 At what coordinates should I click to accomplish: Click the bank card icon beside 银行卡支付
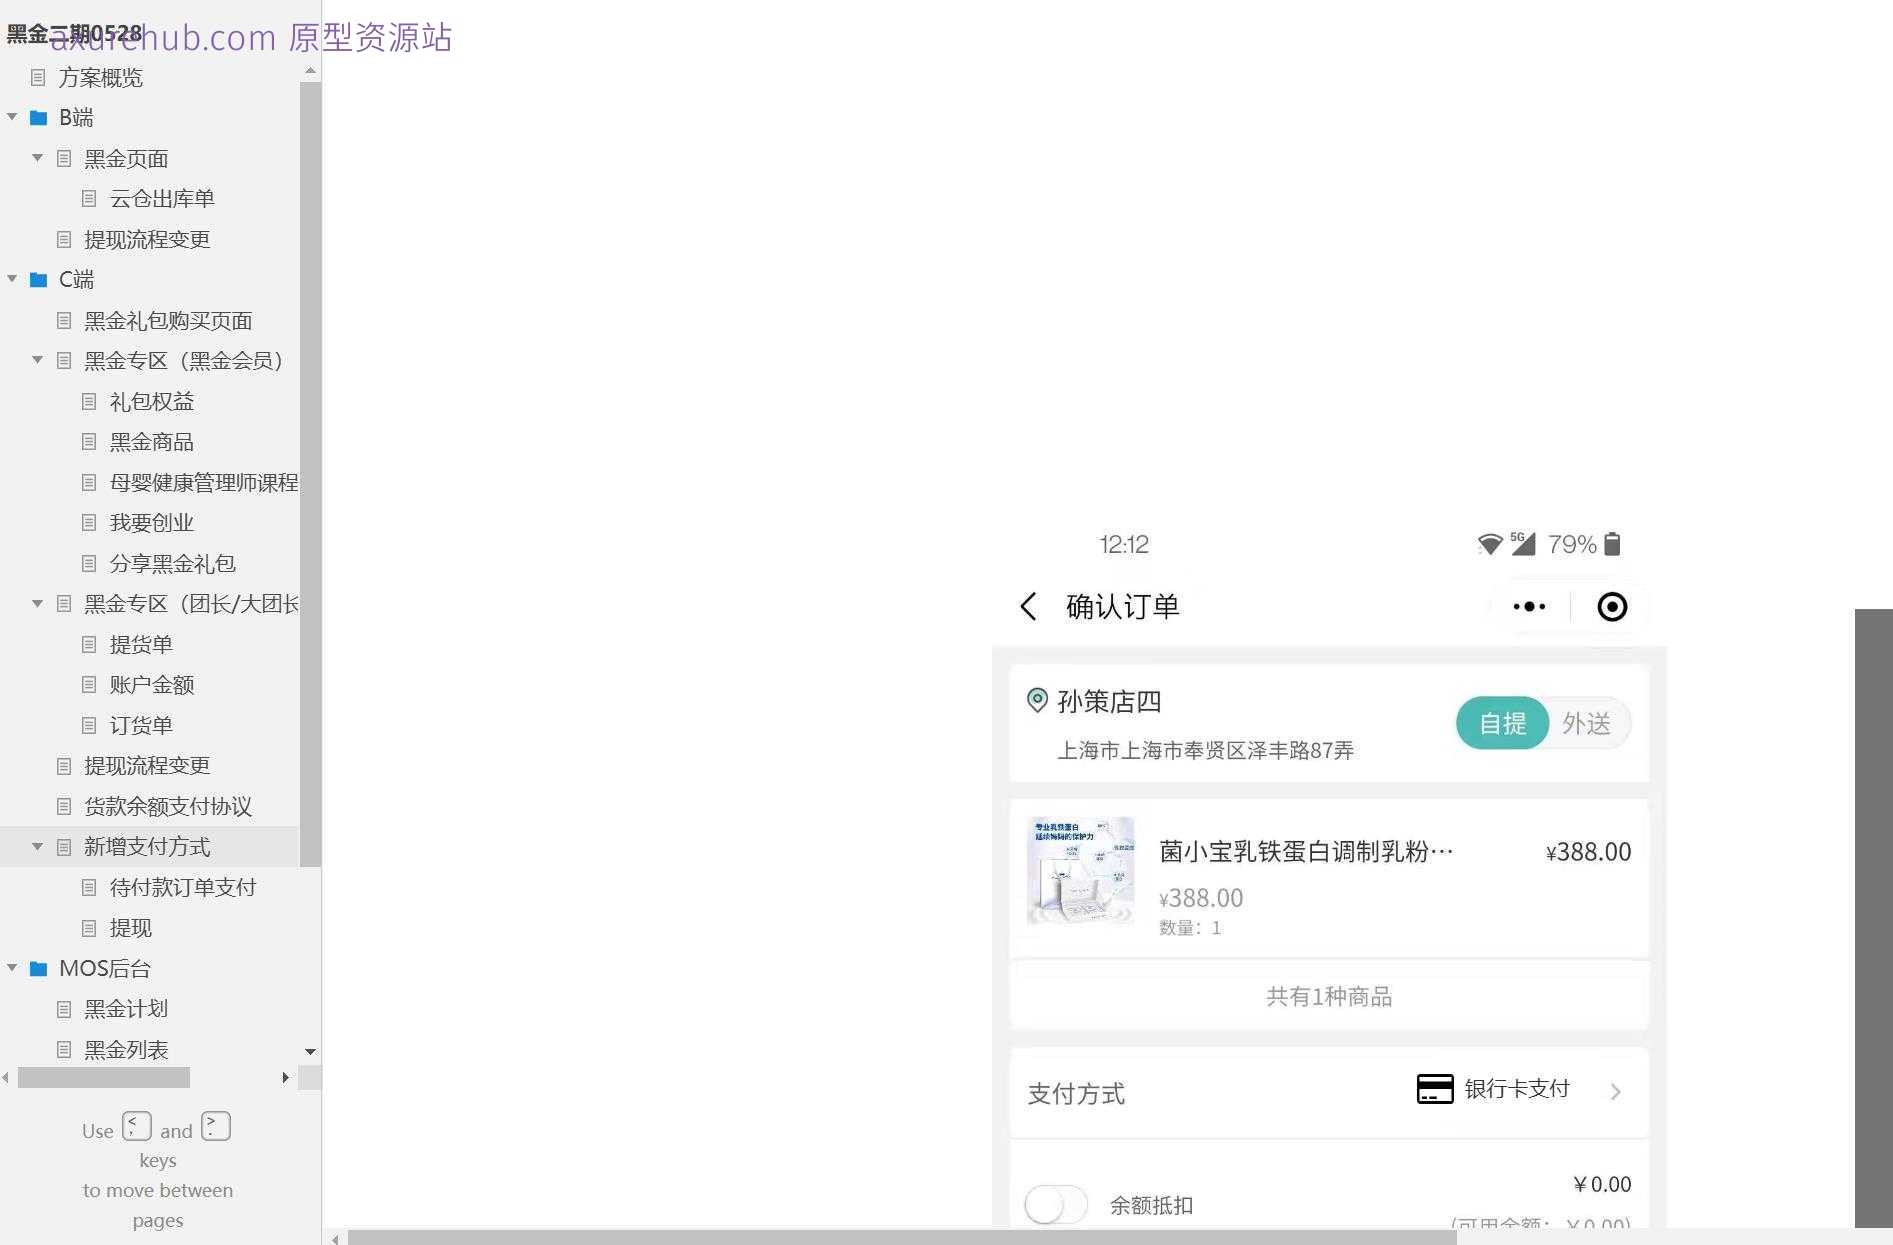click(x=1434, y=1090)
